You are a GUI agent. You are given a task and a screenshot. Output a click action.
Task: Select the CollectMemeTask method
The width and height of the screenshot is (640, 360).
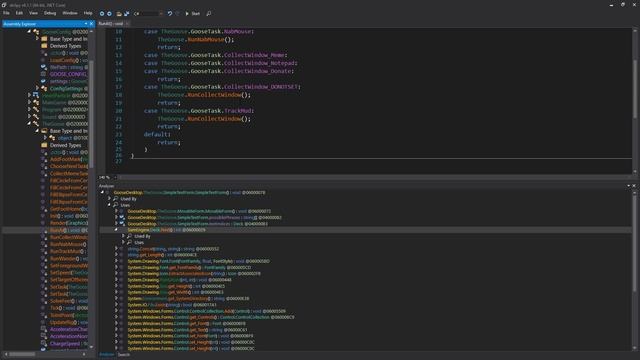(x=69, y=173)
